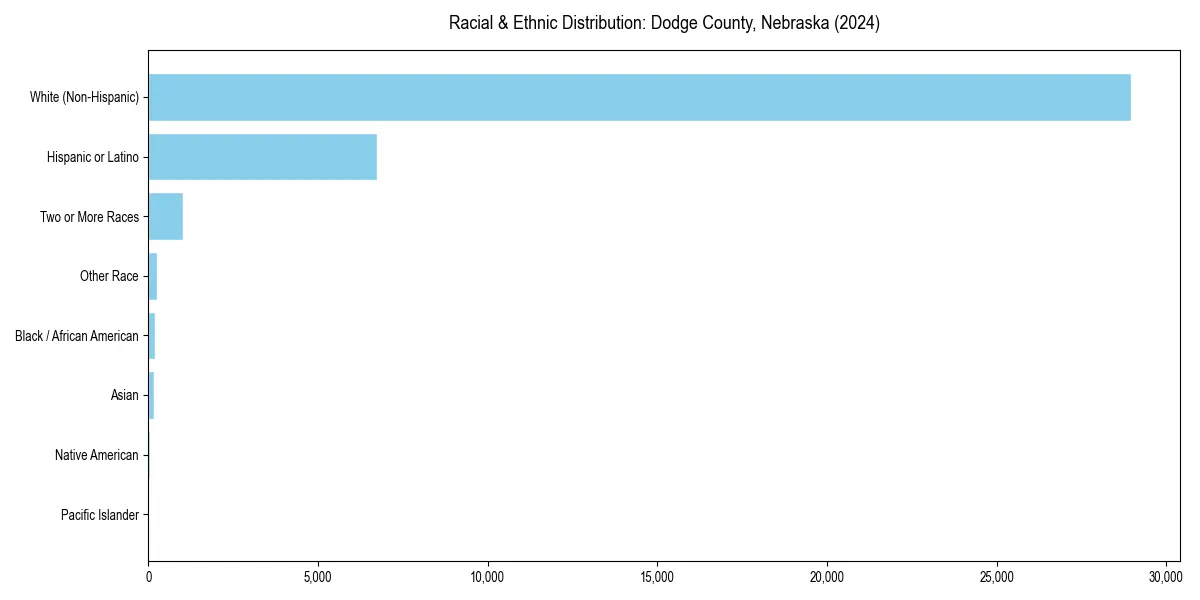Select the Hispanic or Latino label
Image resolution: width=1200 pixels, height=600 pixels.
tap(94, 157)
